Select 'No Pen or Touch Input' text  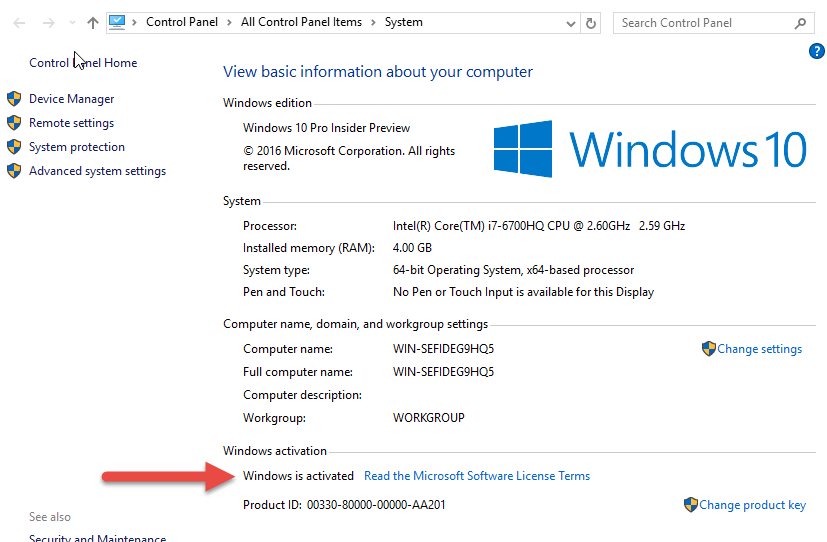click(453, 292)
